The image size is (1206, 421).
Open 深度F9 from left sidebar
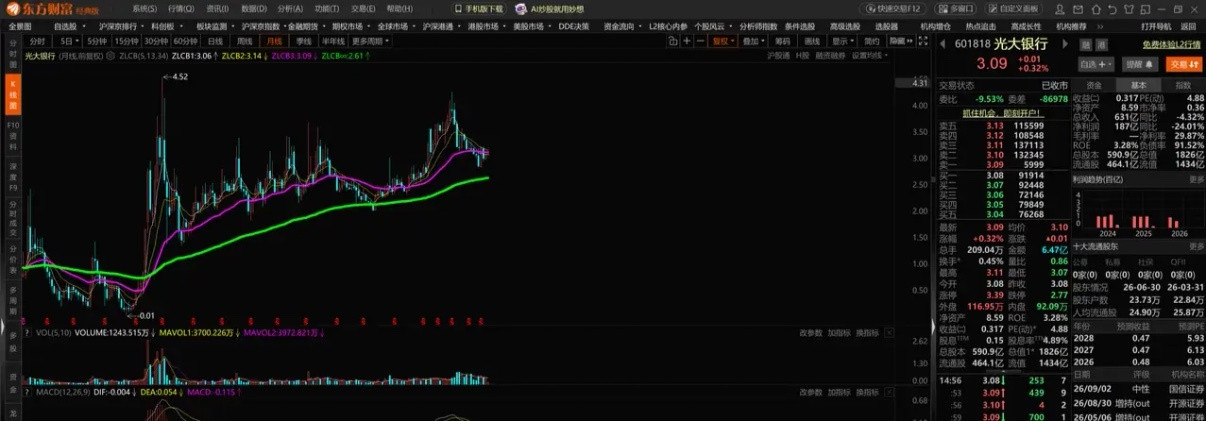click(14, 176)
